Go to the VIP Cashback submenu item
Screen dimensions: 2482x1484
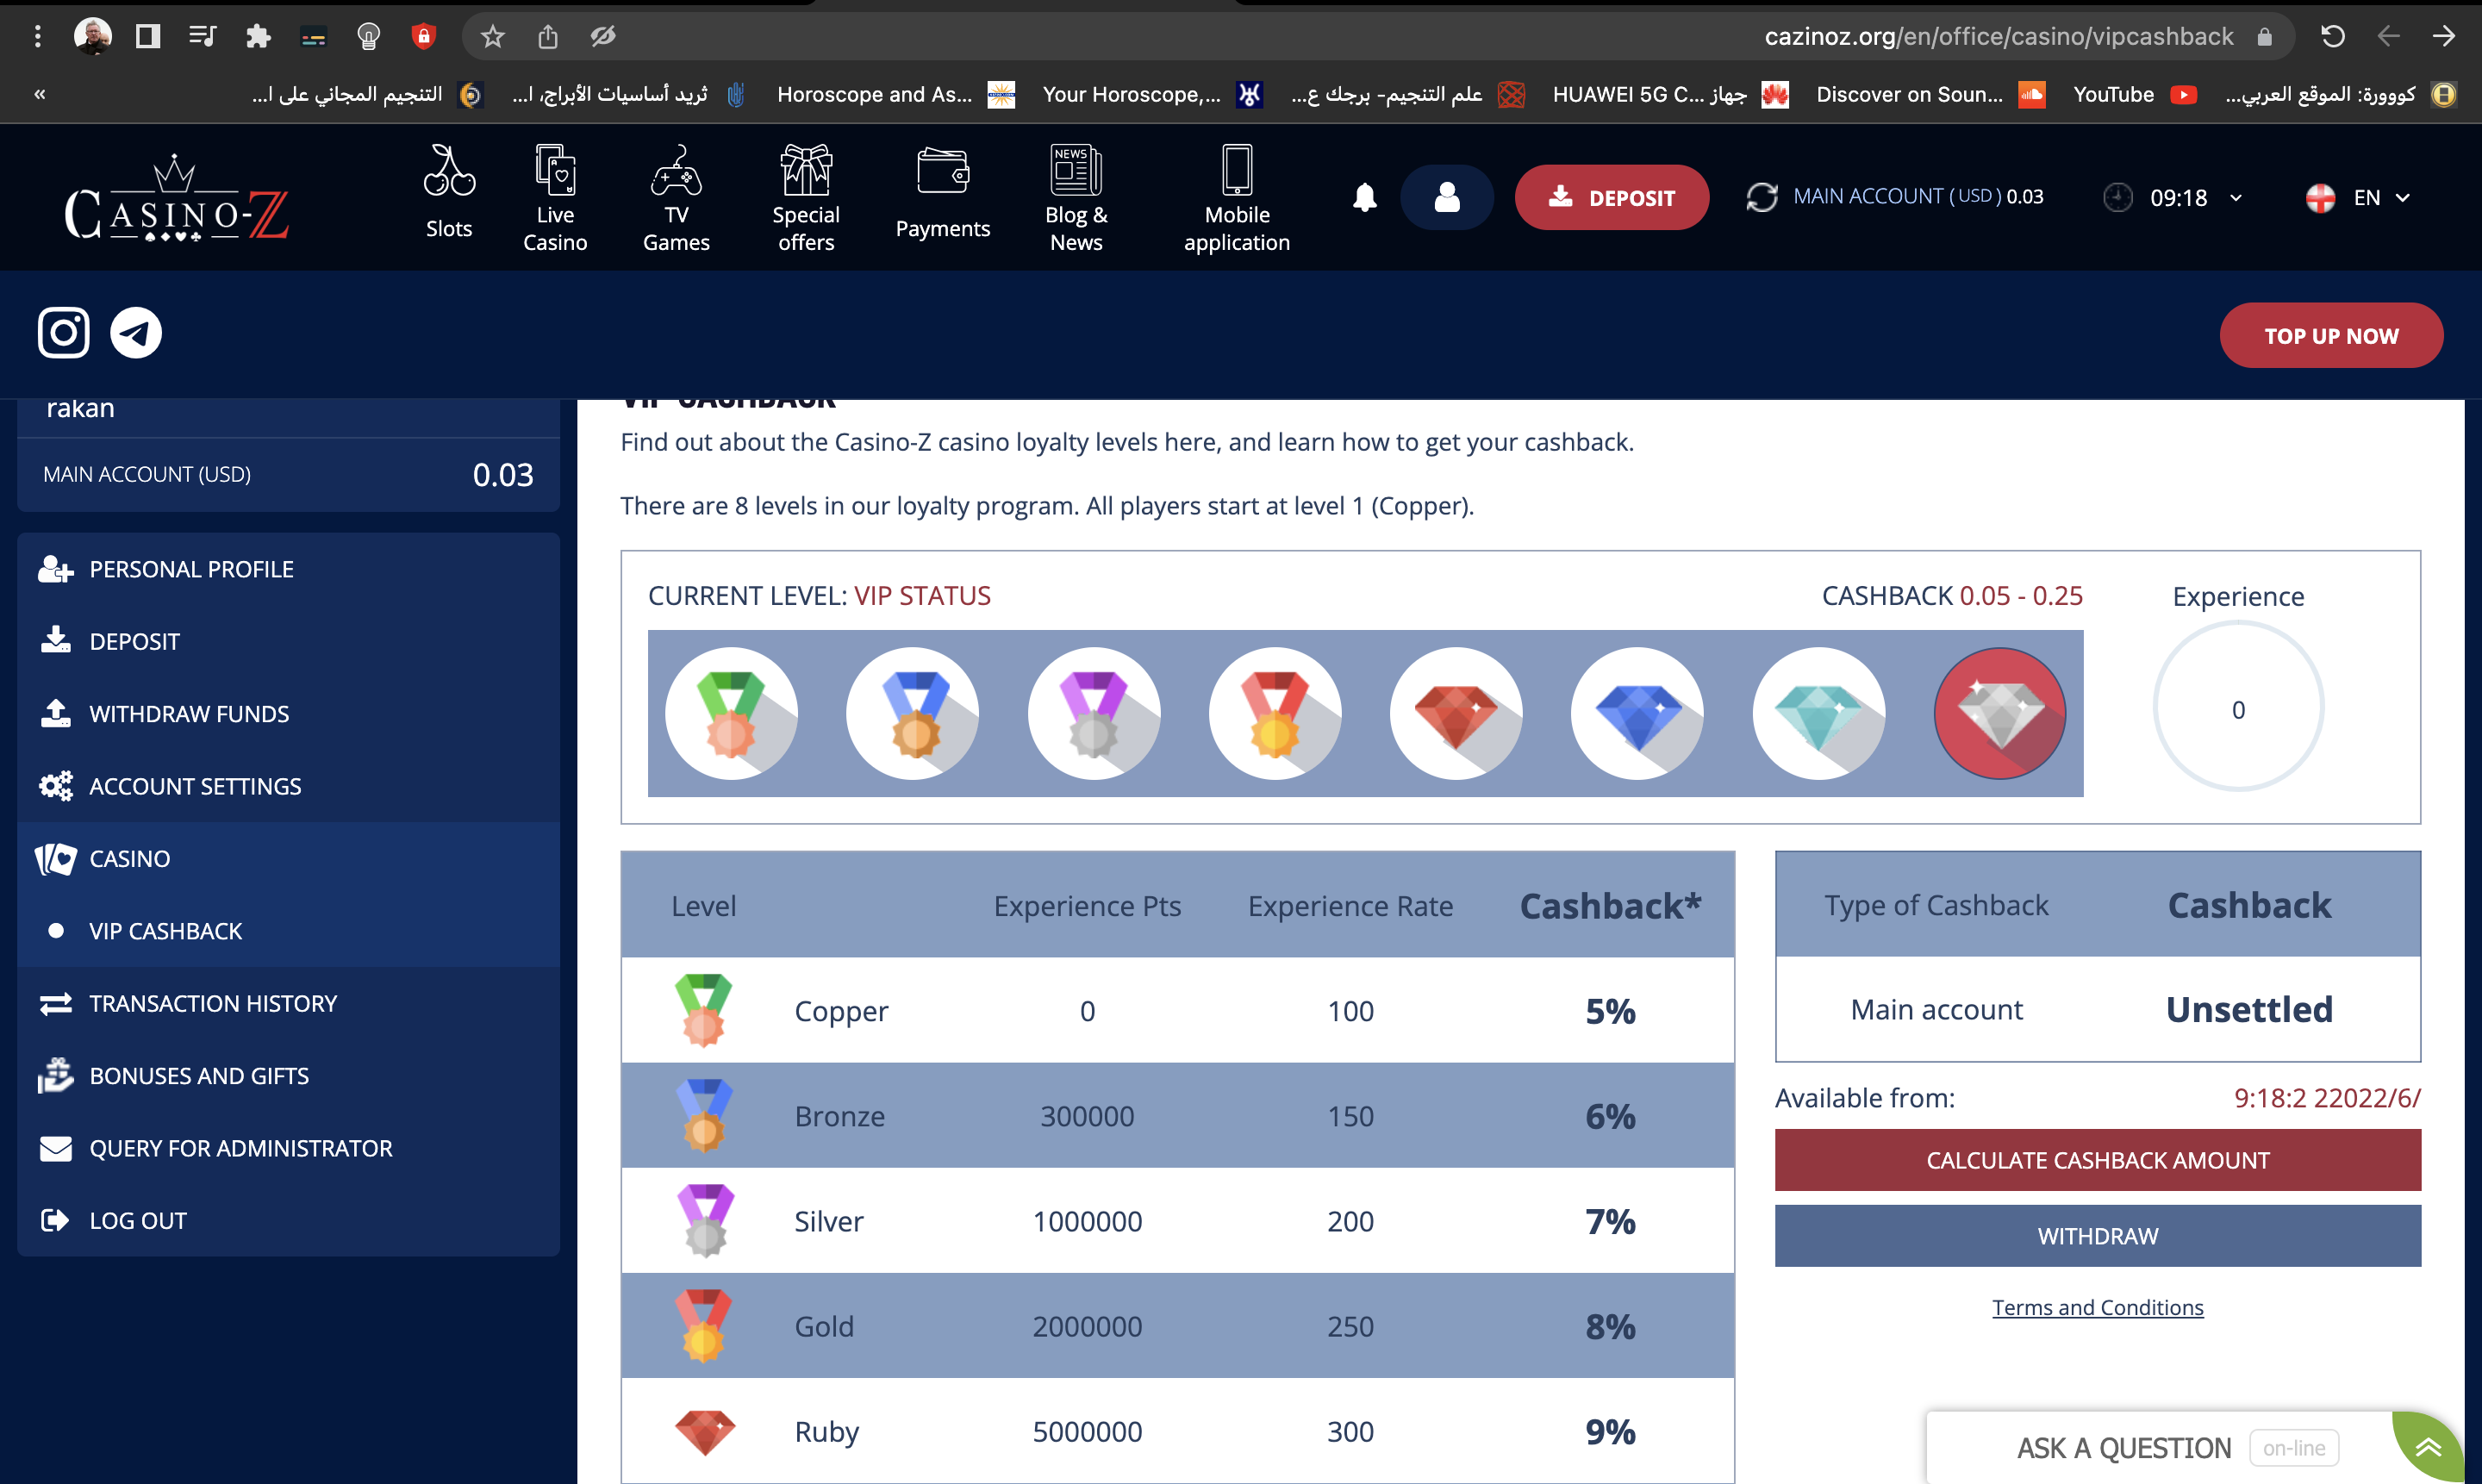[x=165, y=931]
